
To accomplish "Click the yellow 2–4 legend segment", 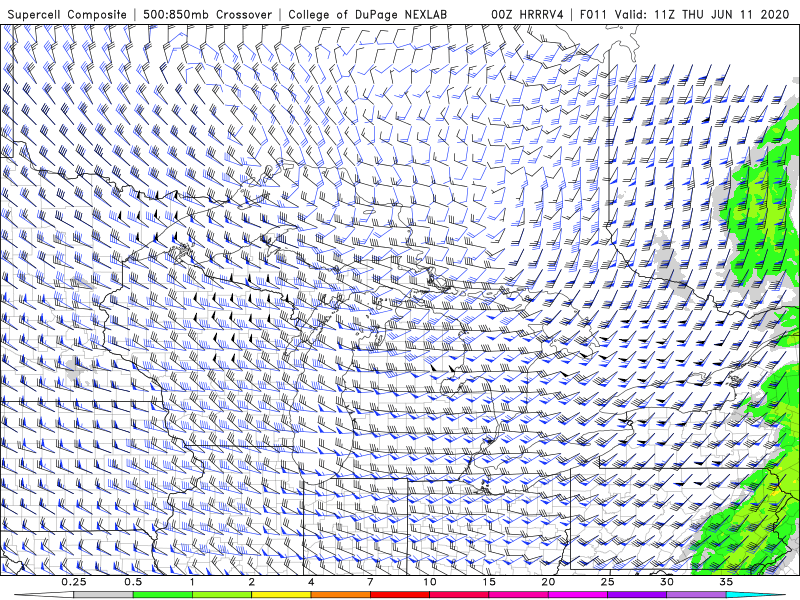I will click(281, 595).
